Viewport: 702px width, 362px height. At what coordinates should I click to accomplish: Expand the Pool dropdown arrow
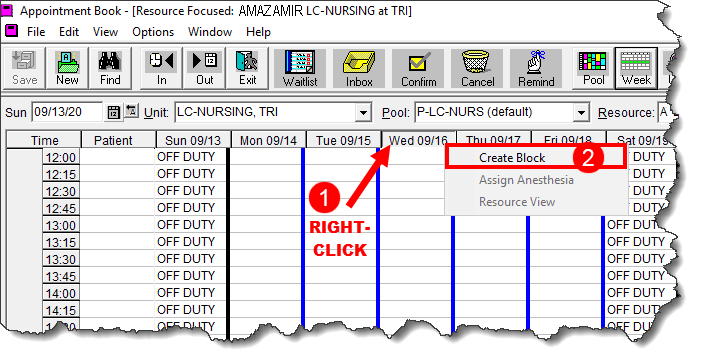581,112
